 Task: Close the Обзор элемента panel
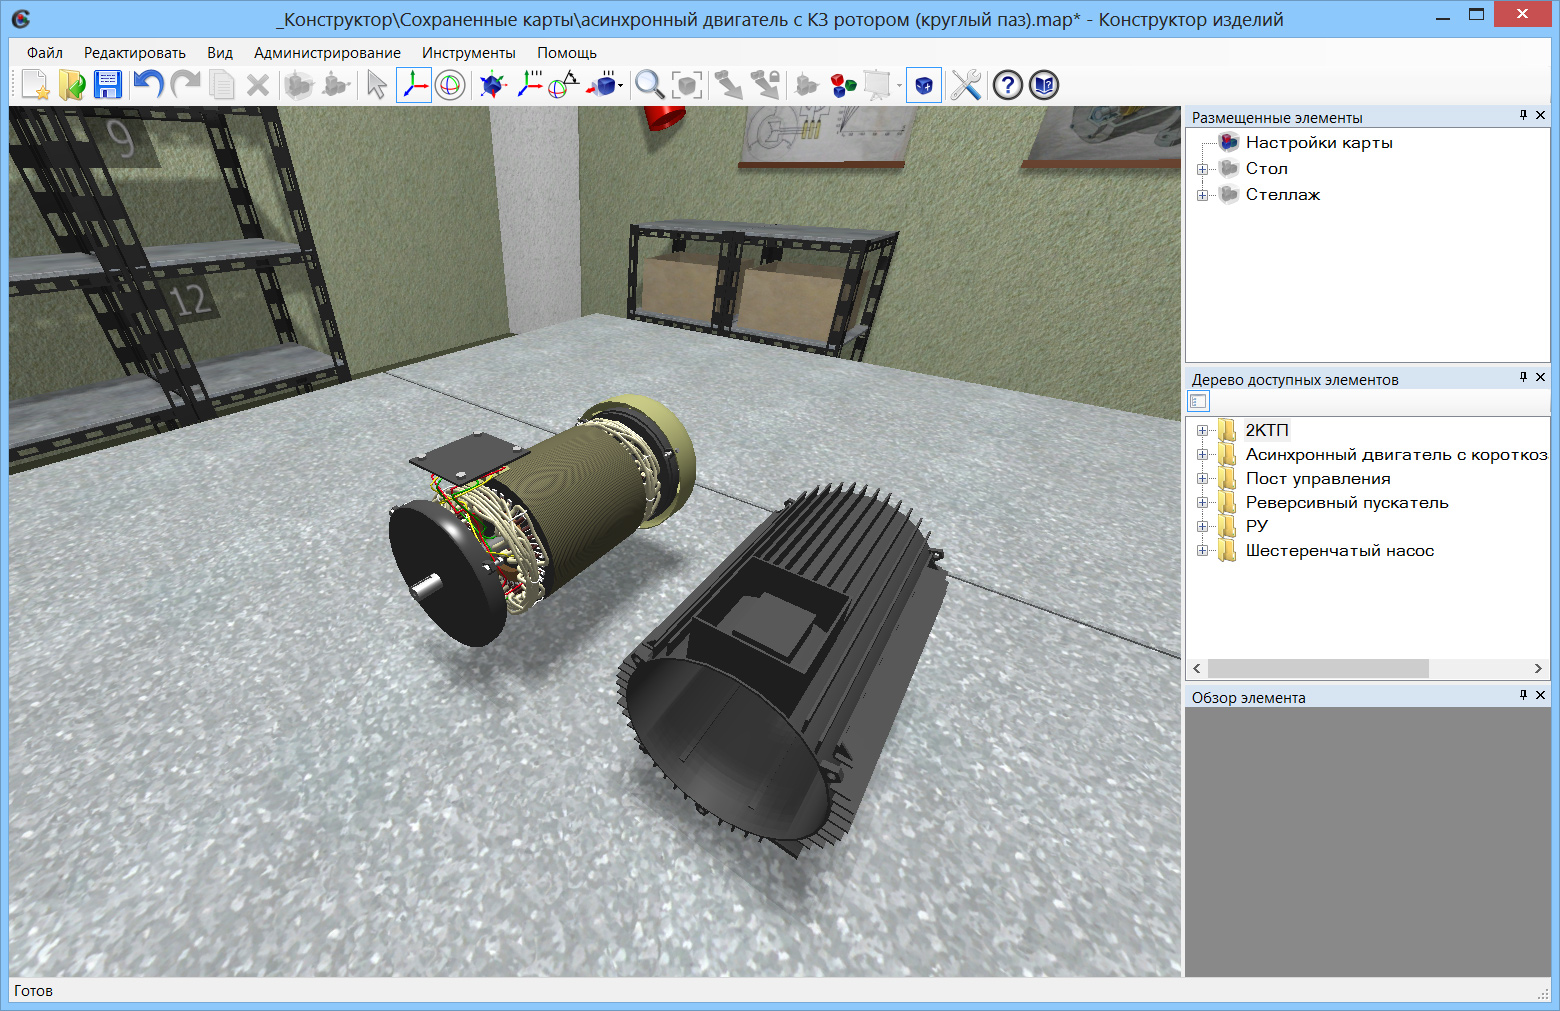(1540, 695)
